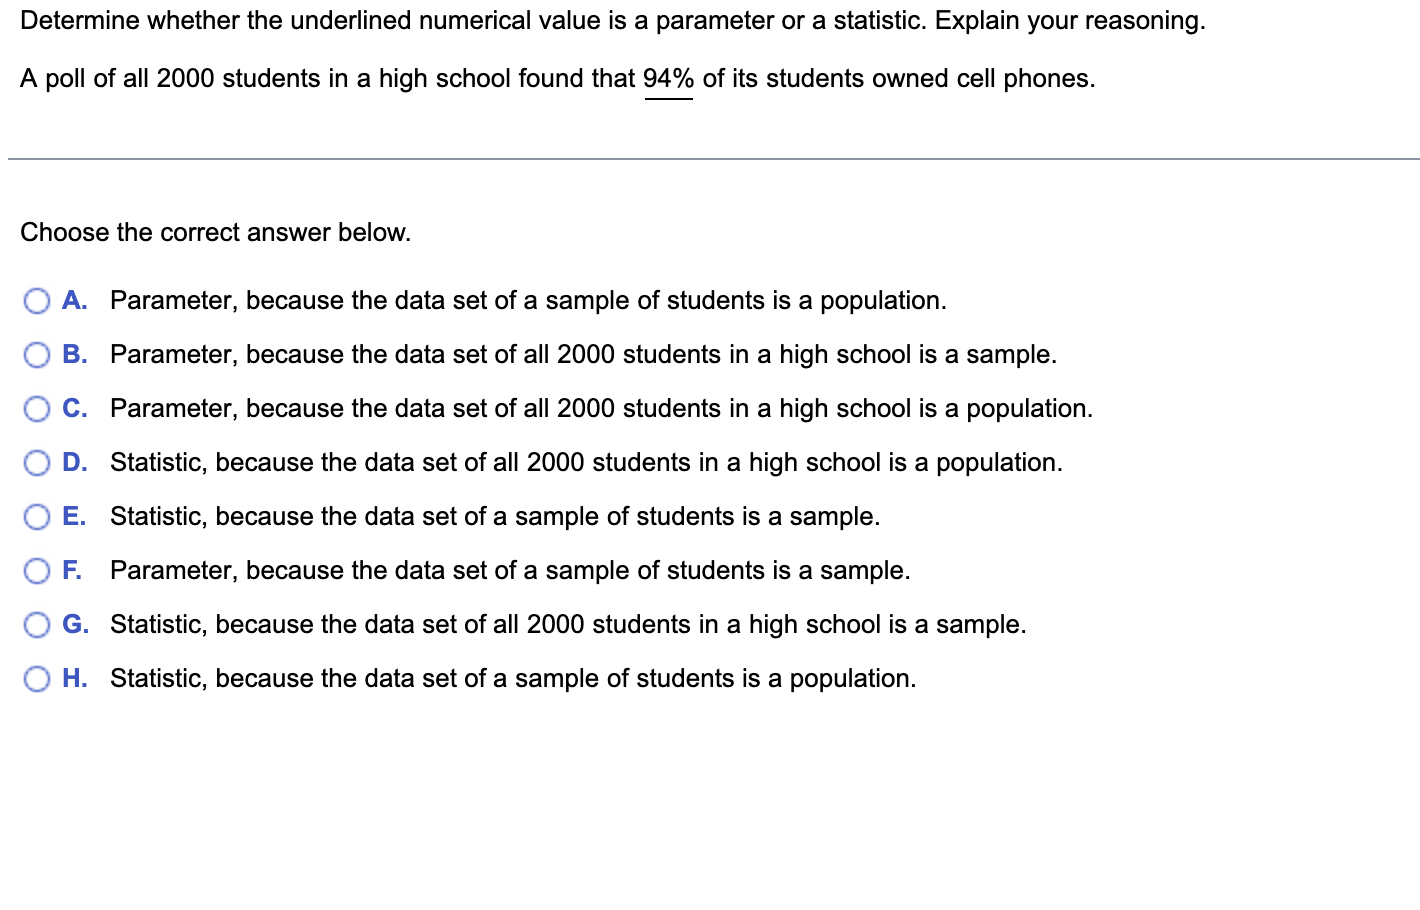Click the underlined 94% value
1420x910 pixels.
tap(667, 78)
